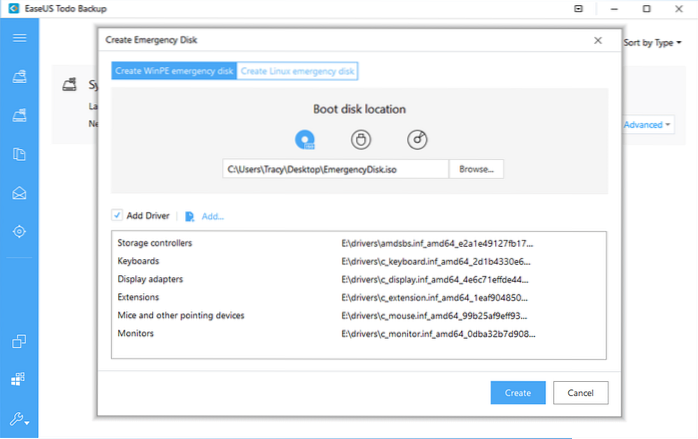Open the Tools wrench menu in the sidebar
Screen dimensions: 698x439
(x=19, y=419)
